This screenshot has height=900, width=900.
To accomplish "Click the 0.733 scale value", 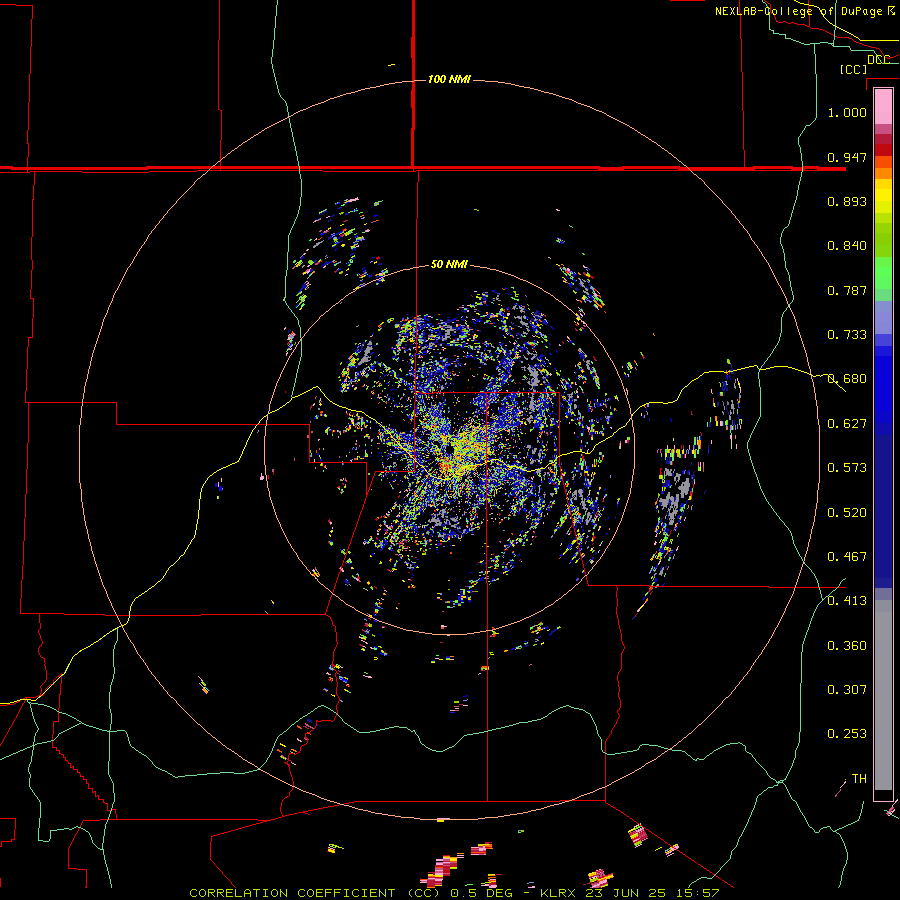I will pyautogui.click(x=847, y=334).
